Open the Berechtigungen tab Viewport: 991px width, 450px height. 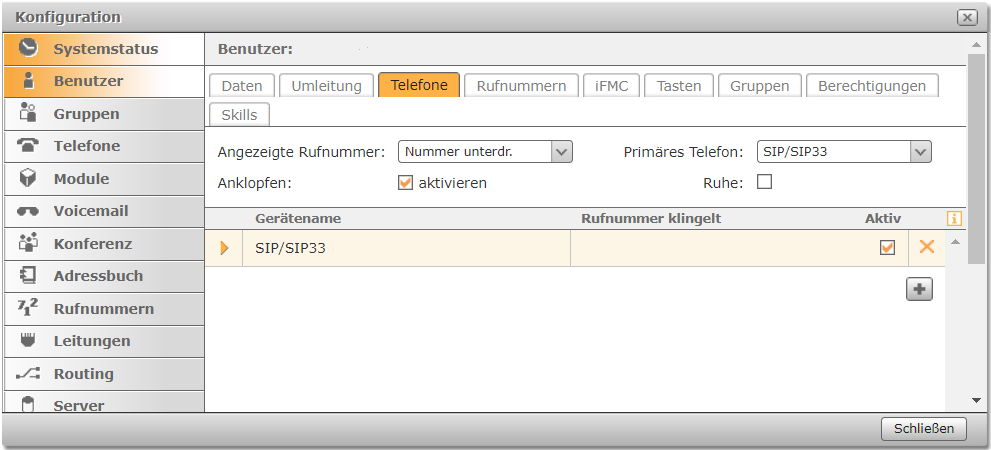[x=872, y=86]
